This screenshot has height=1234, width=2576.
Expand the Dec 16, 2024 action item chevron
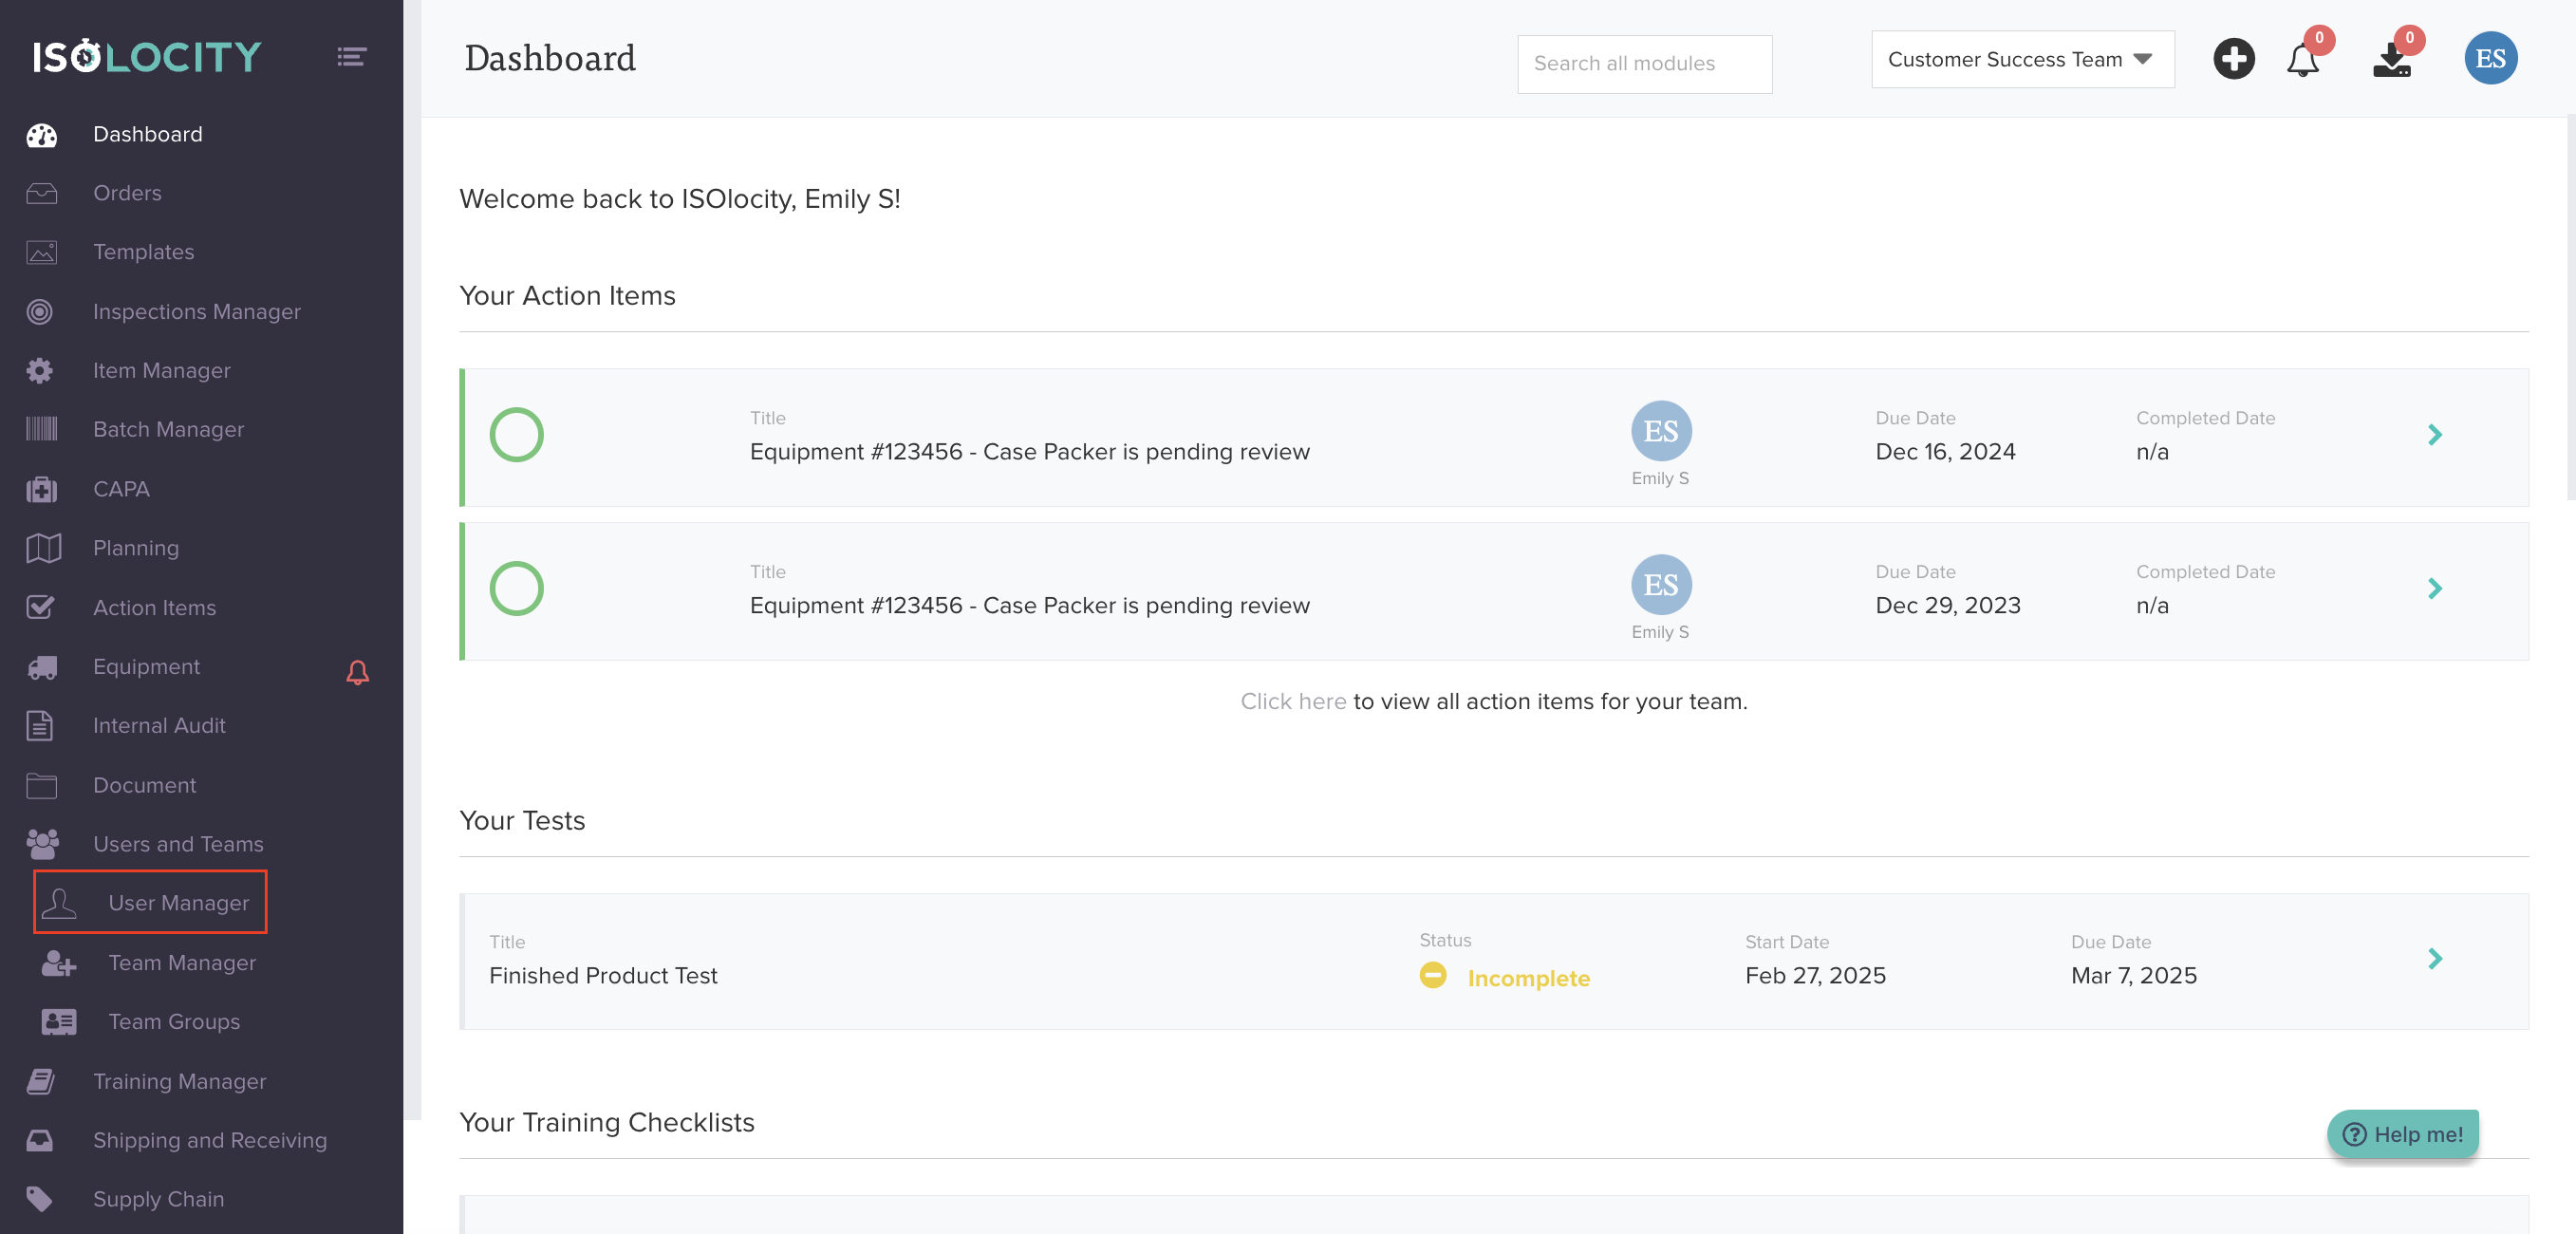[x=2434, y=435]
